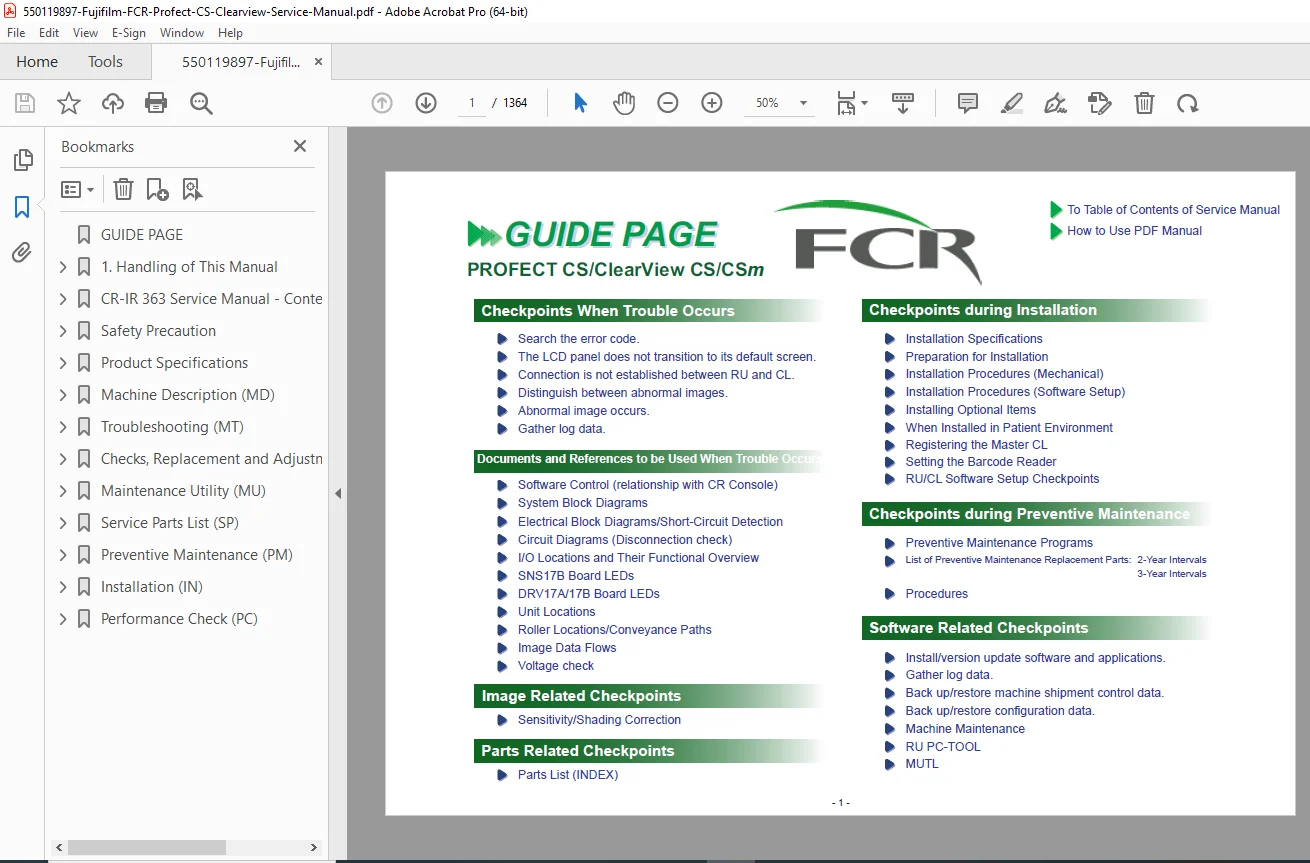Close the Bookmarks panel

coord(300,146)
